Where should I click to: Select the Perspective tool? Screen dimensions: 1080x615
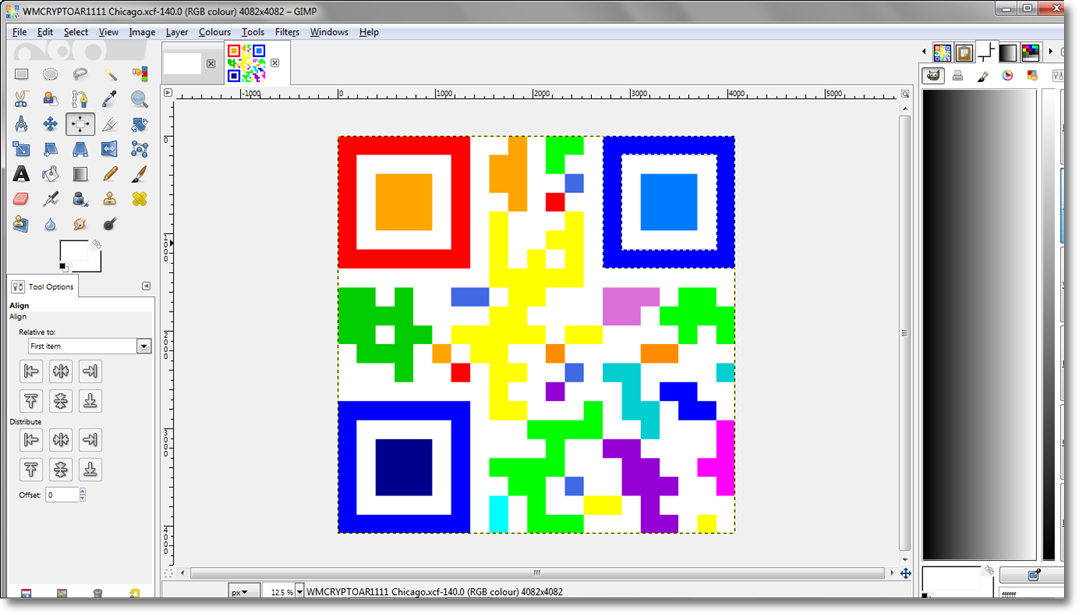point(80,149)
